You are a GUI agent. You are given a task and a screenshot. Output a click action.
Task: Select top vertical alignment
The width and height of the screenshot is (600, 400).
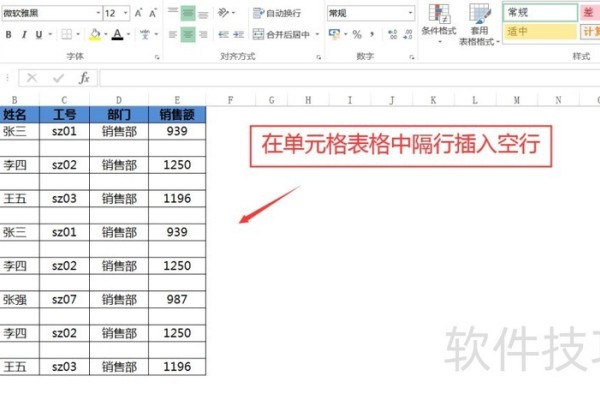(x=173, y=13)
